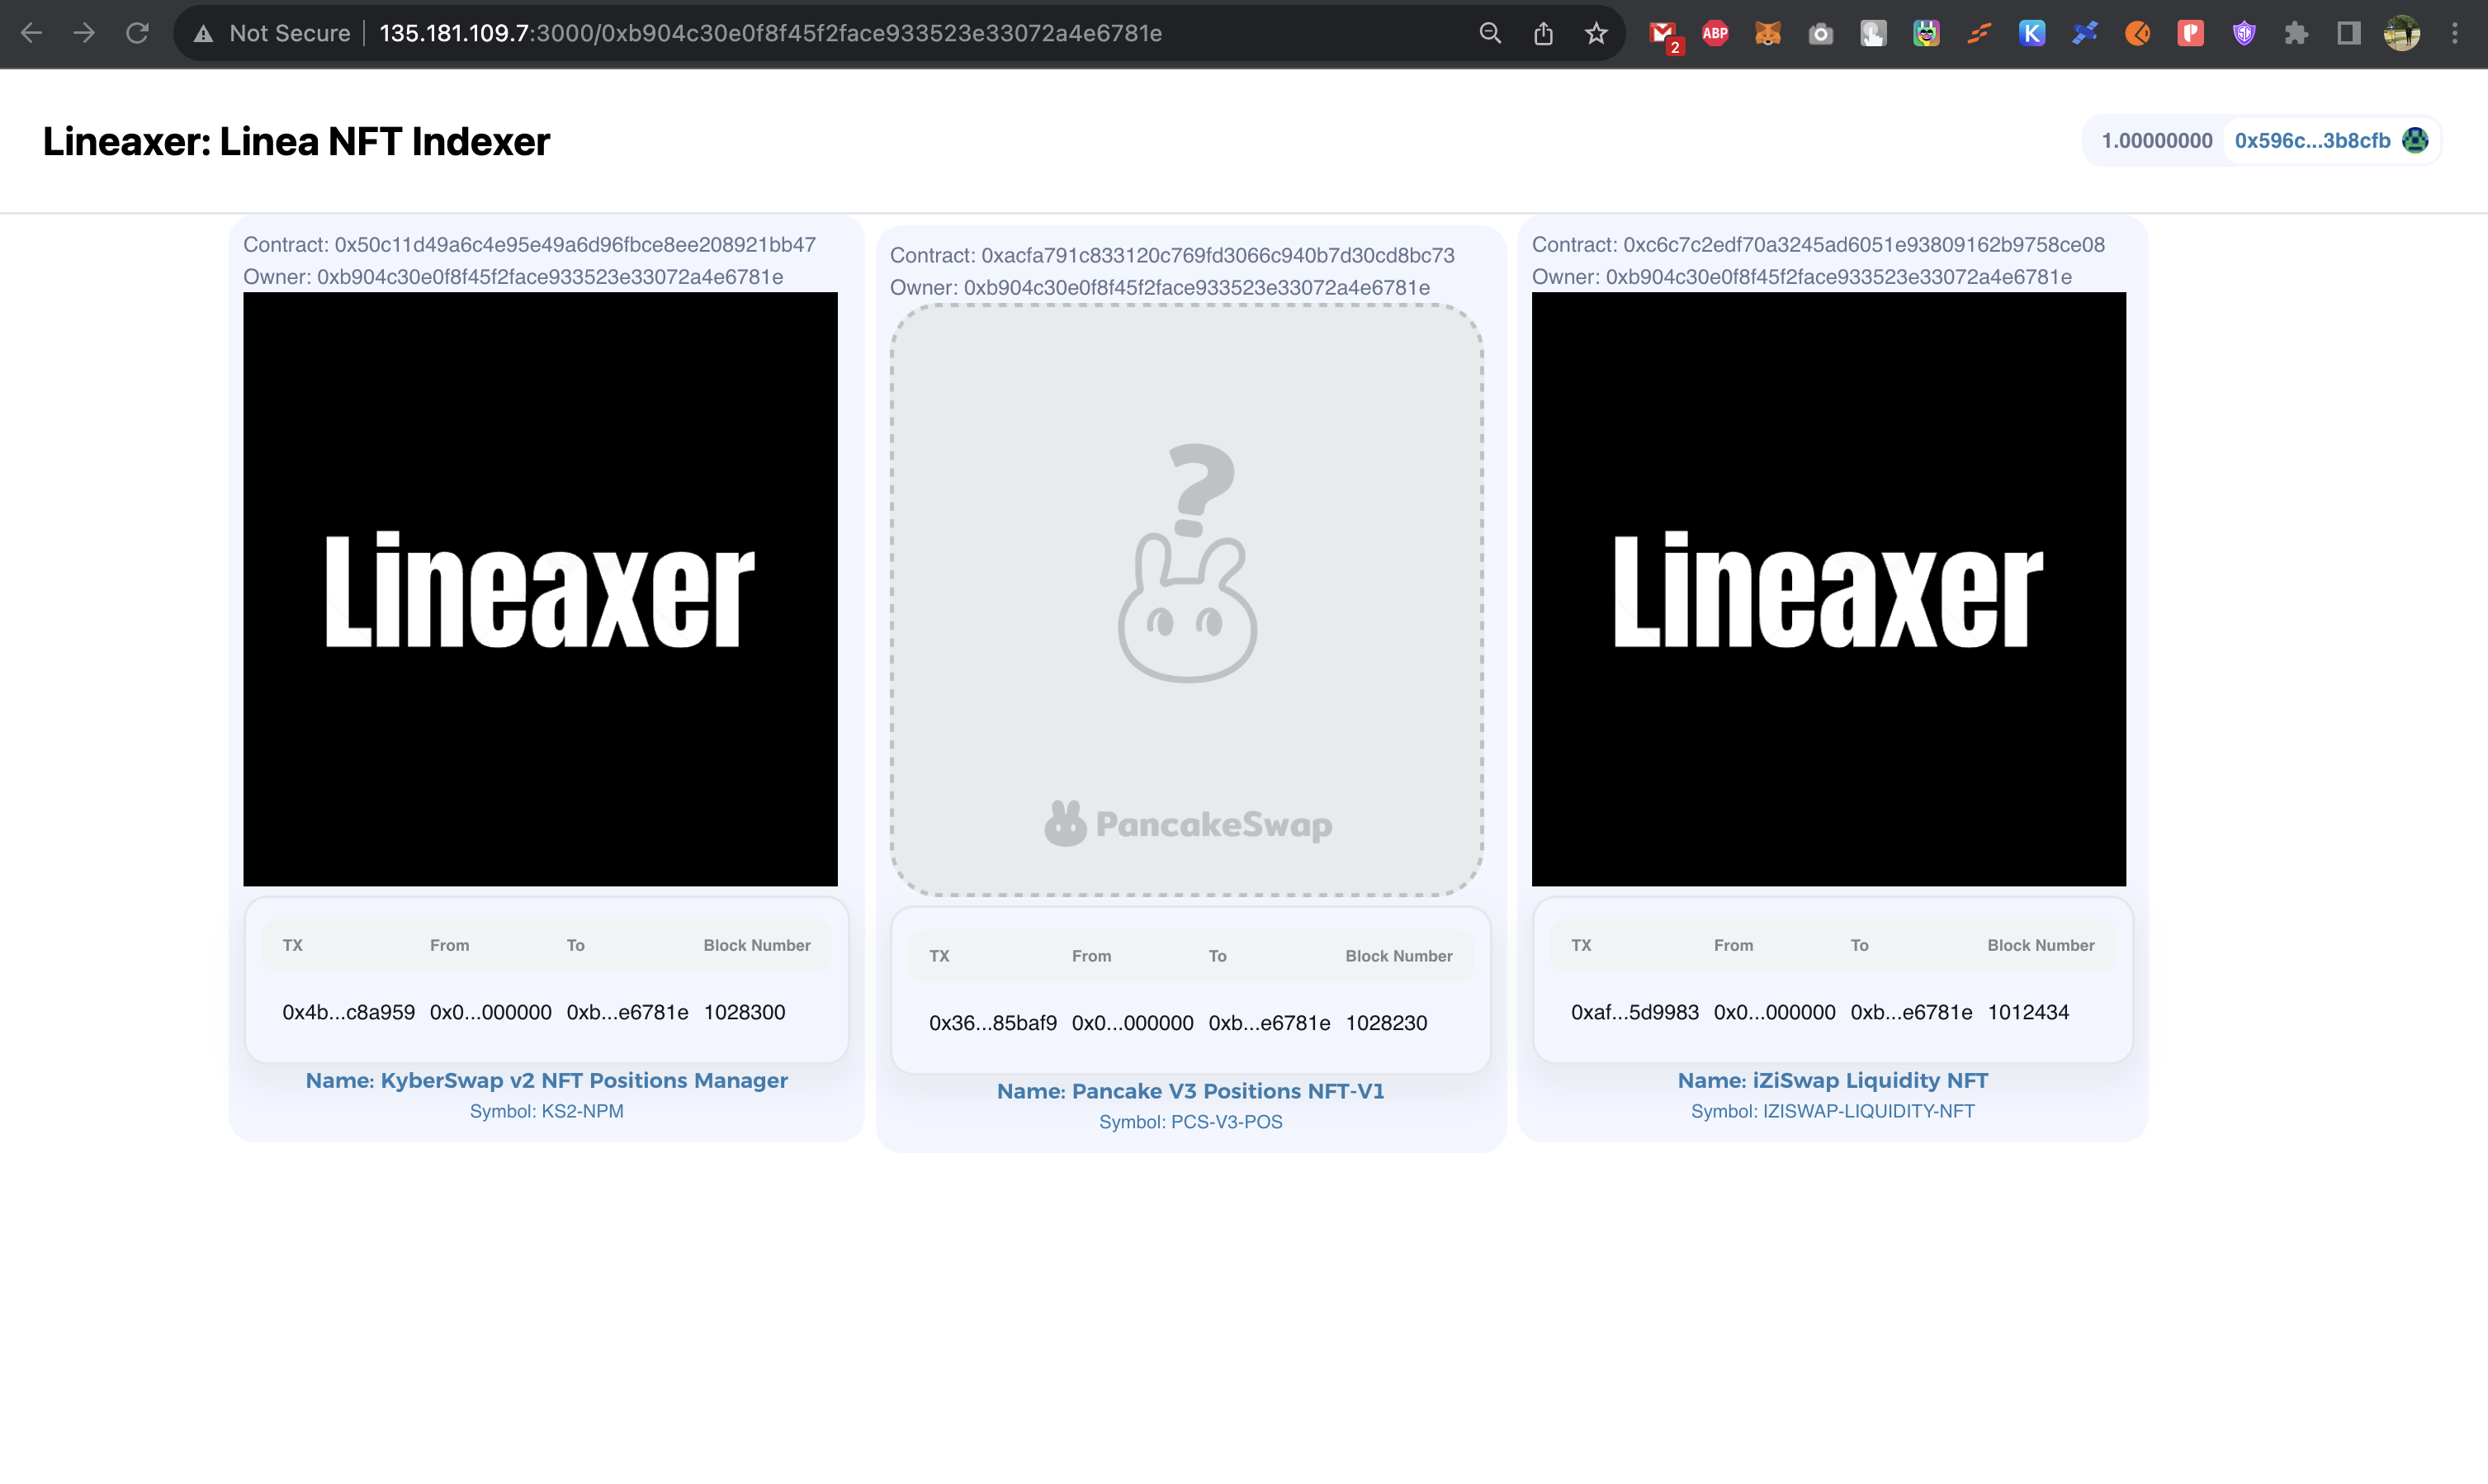
Task: Open the Rainbow wallet extension
Action: [x=1926, y=33]
